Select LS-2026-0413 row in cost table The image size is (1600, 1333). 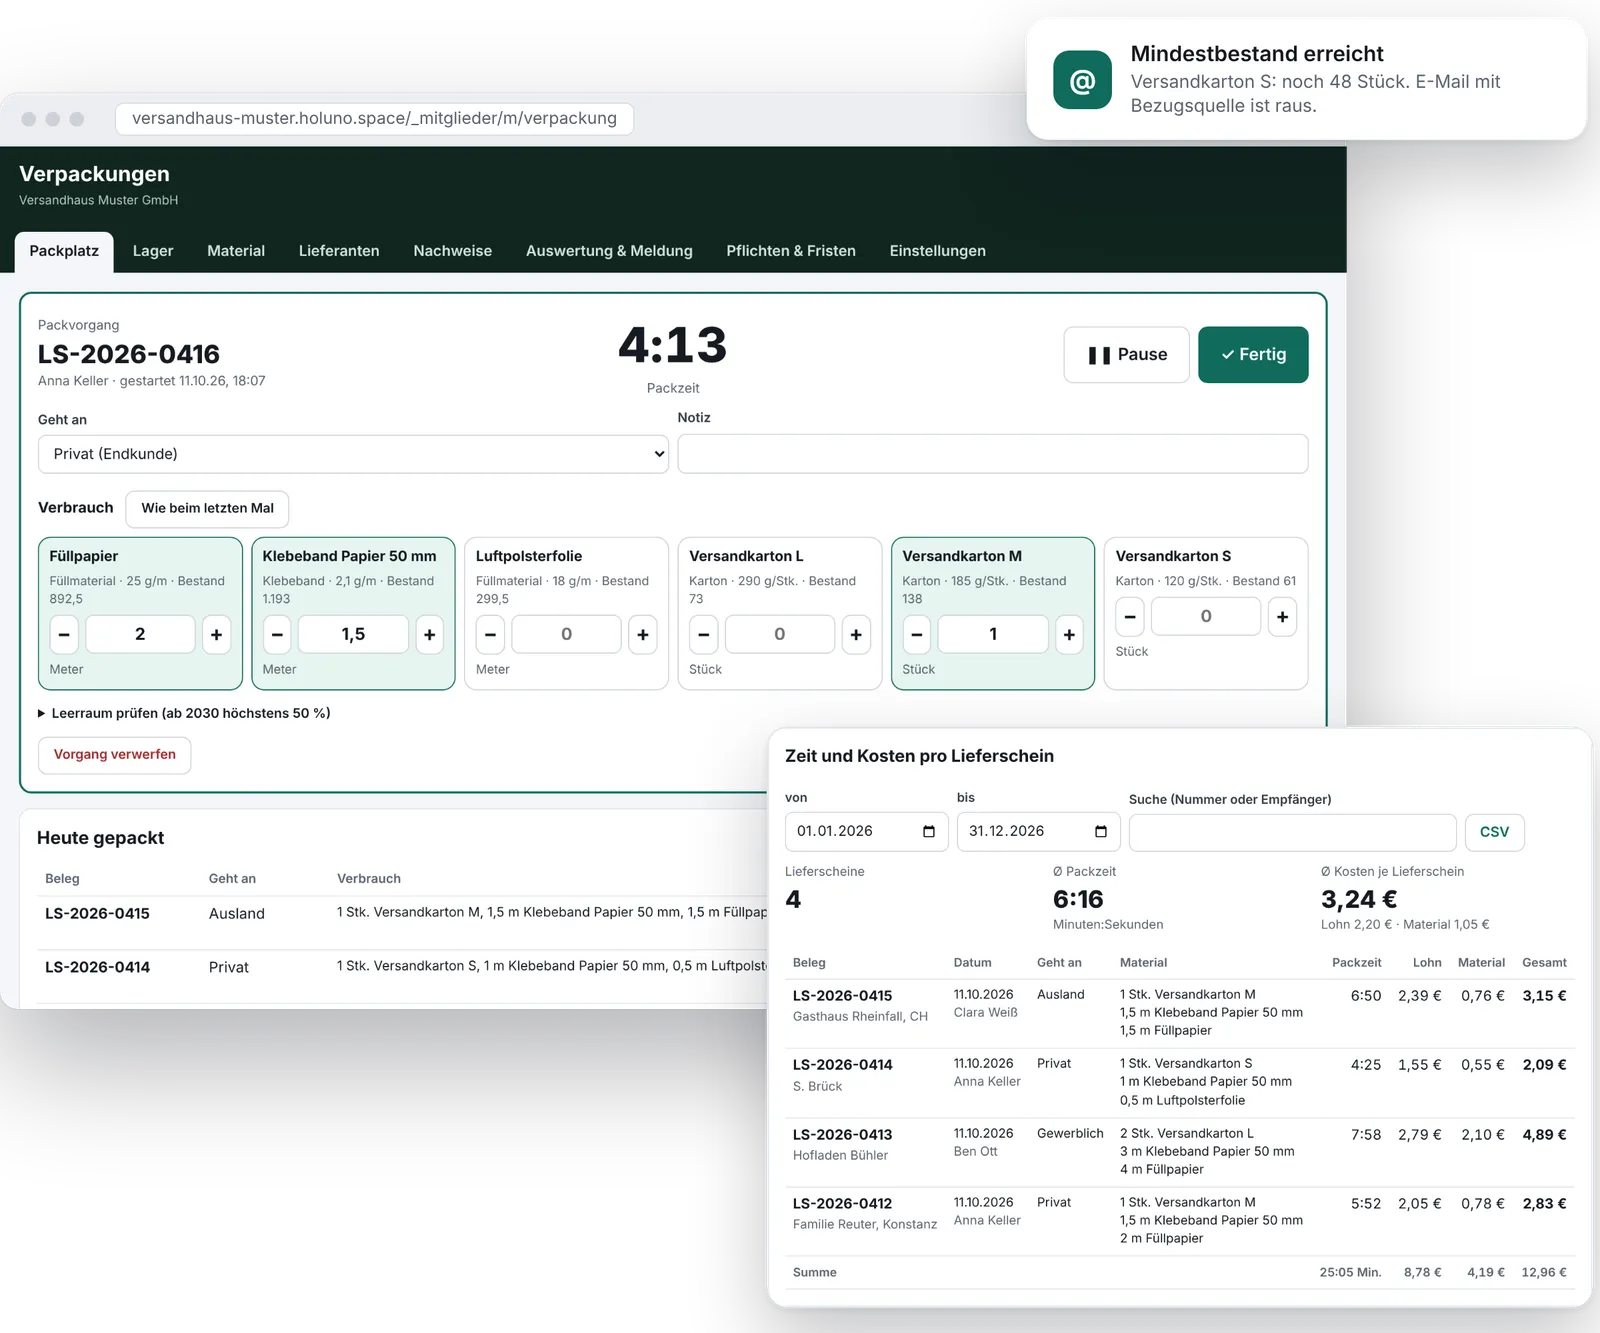[1180, 1152]
